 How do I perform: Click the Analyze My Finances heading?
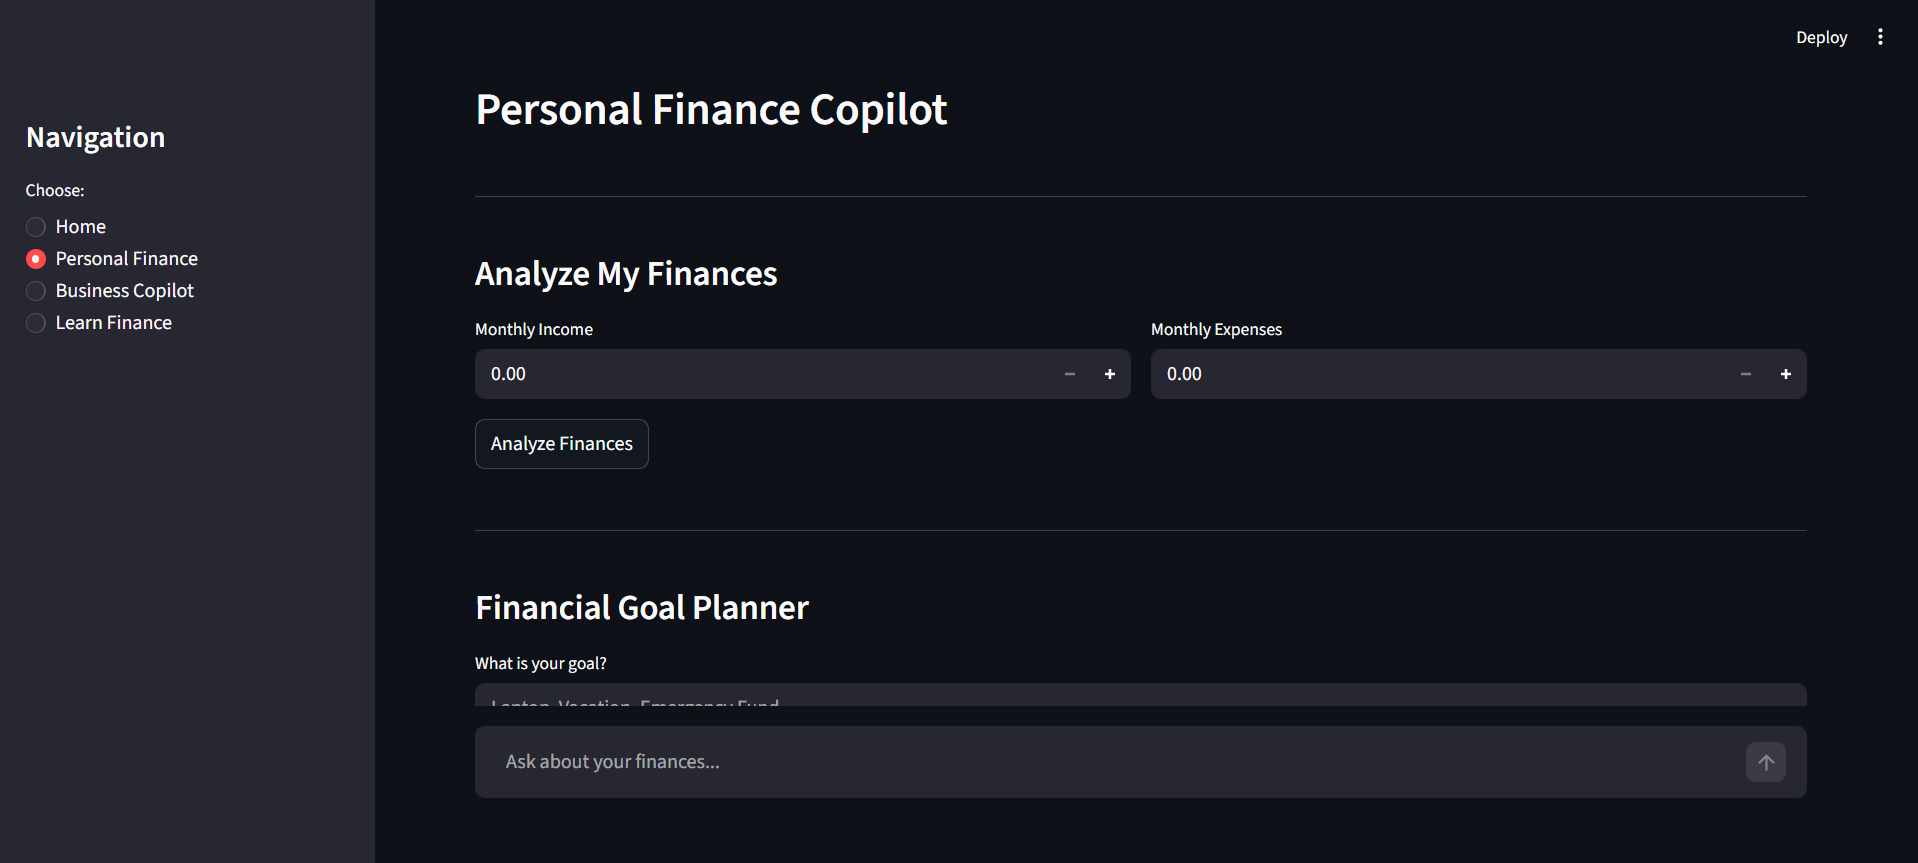[x=626, y=274]
